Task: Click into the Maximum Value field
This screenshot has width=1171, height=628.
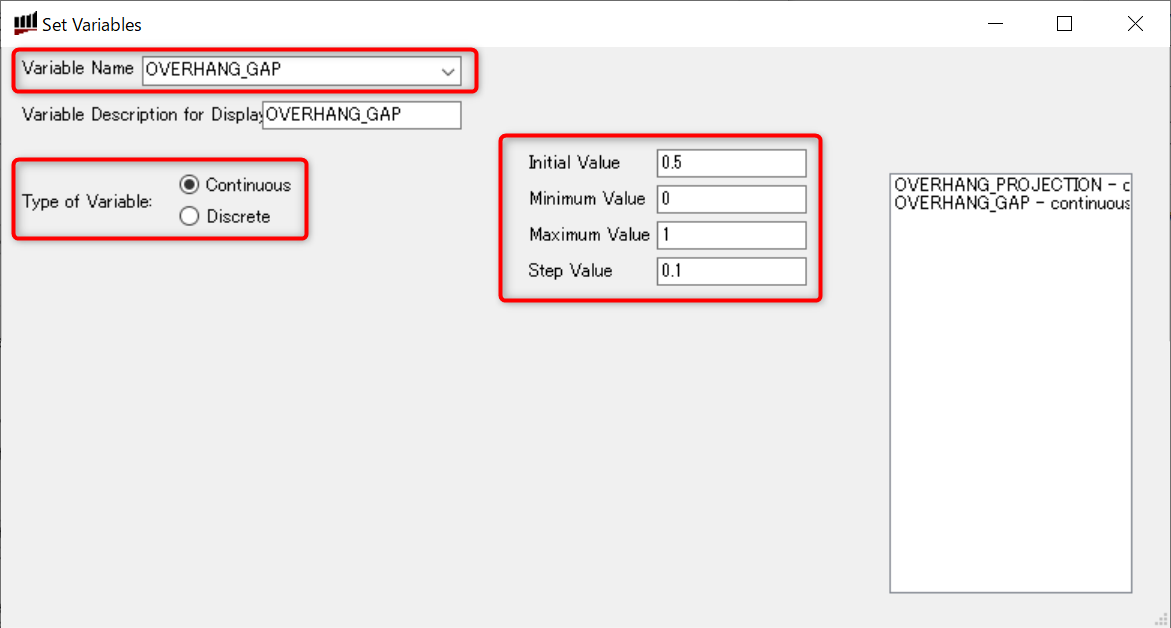Action: point(731,235)
